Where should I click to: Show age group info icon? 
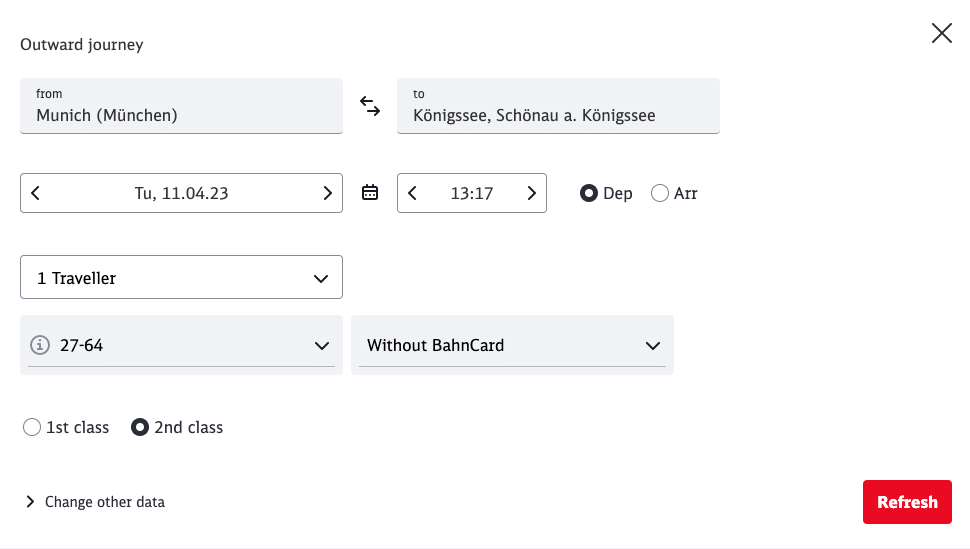tap(40, 345)
